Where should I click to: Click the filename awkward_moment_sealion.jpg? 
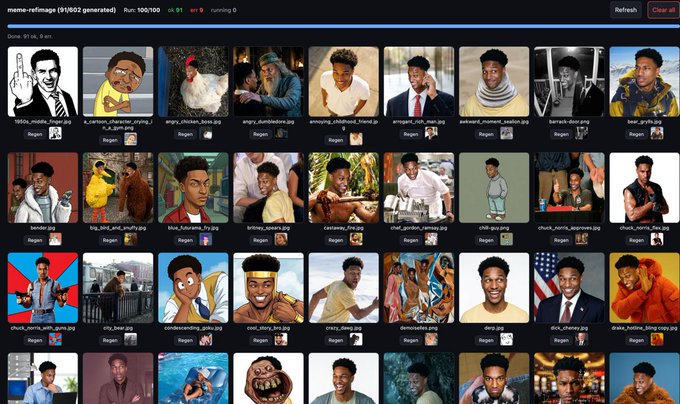(494, 122)
